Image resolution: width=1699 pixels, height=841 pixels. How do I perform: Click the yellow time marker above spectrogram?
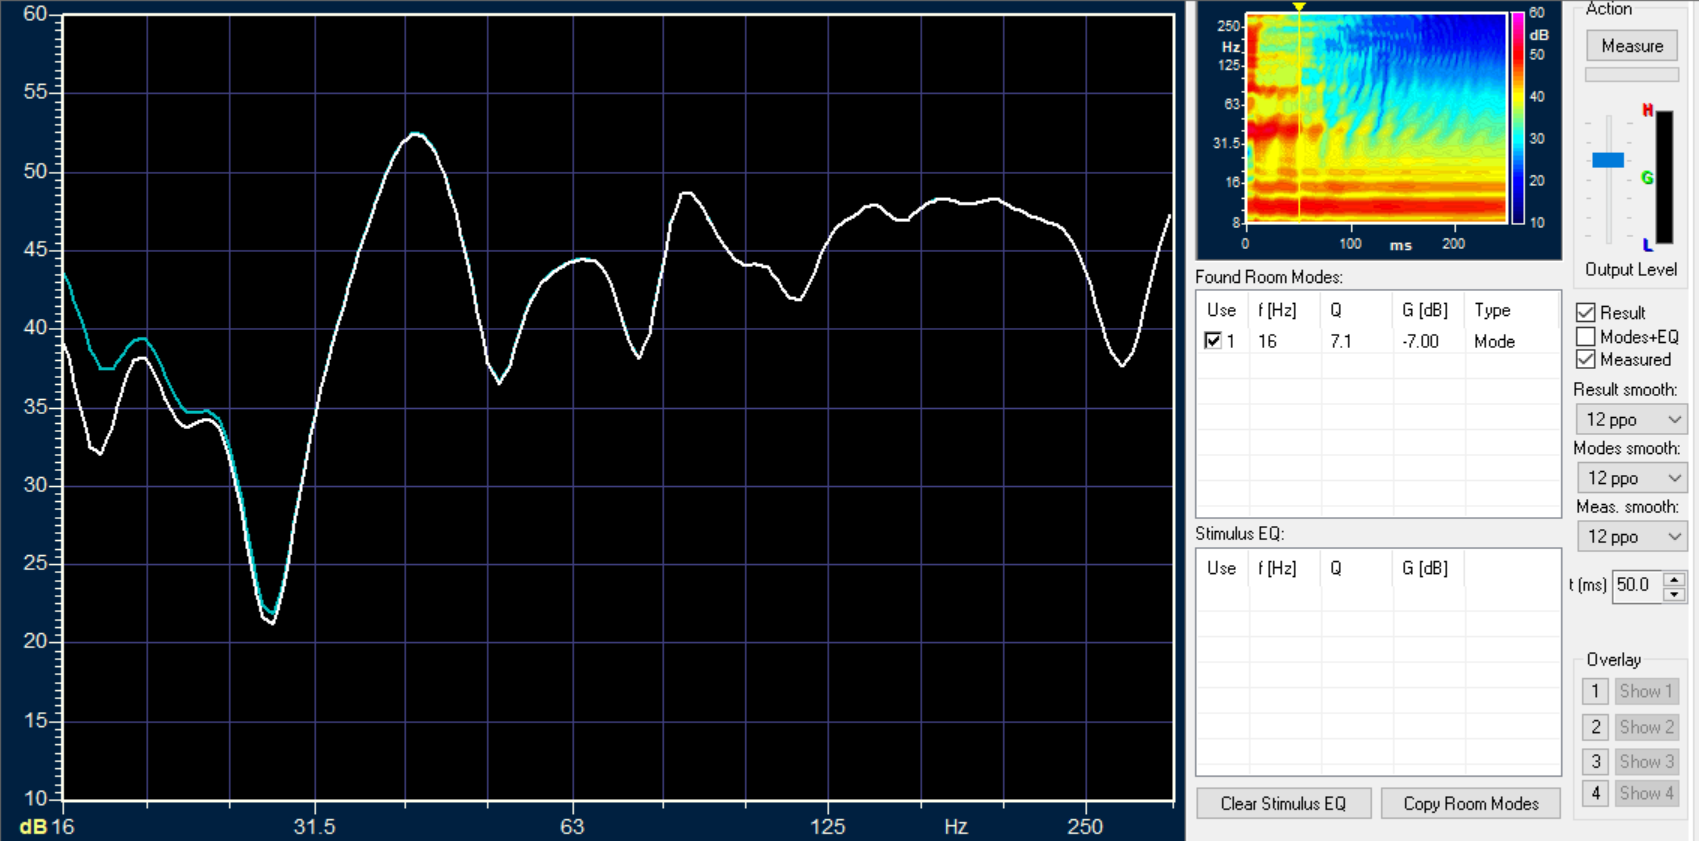point(1299,7)
